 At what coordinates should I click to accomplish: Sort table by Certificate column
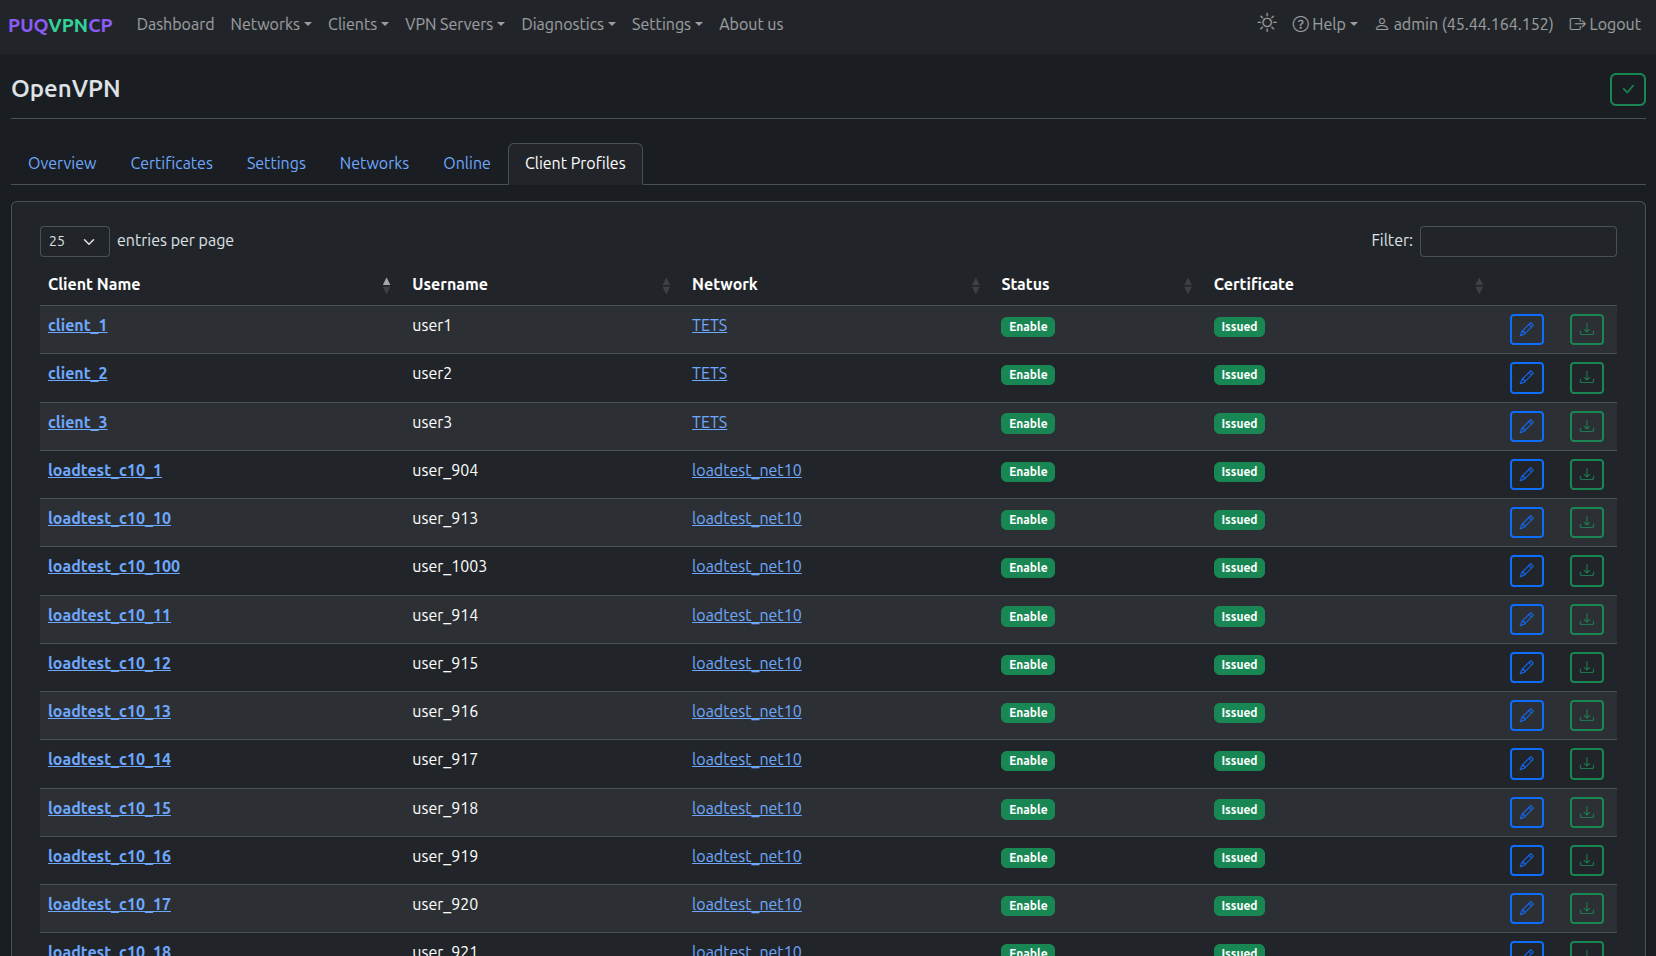click(1351, 285)
